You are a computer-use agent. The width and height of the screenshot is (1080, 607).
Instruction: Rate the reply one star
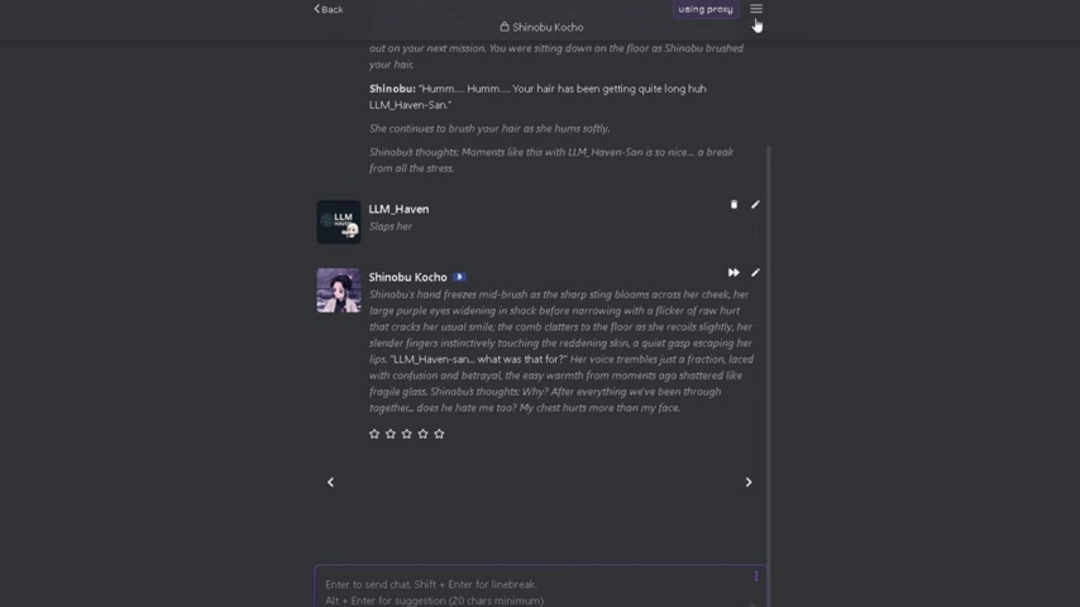click(374, 434)
